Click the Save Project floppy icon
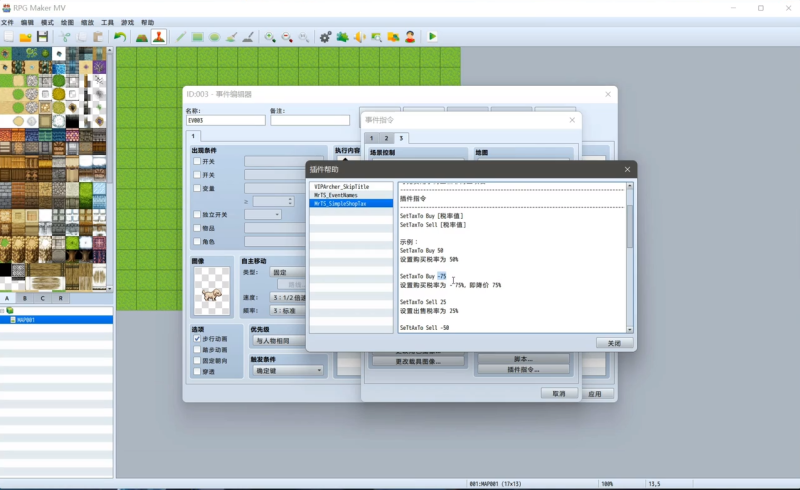The height and width of the screenshot is (490, 800). tap(42, 37)
